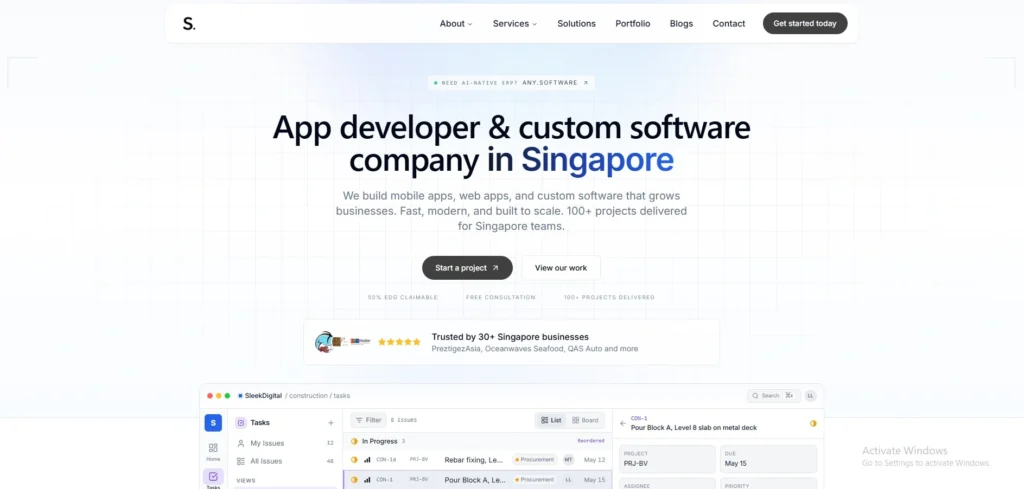Click the DUE May 15 field
Screen dimensions: 1024x489
tap(768, 459)
